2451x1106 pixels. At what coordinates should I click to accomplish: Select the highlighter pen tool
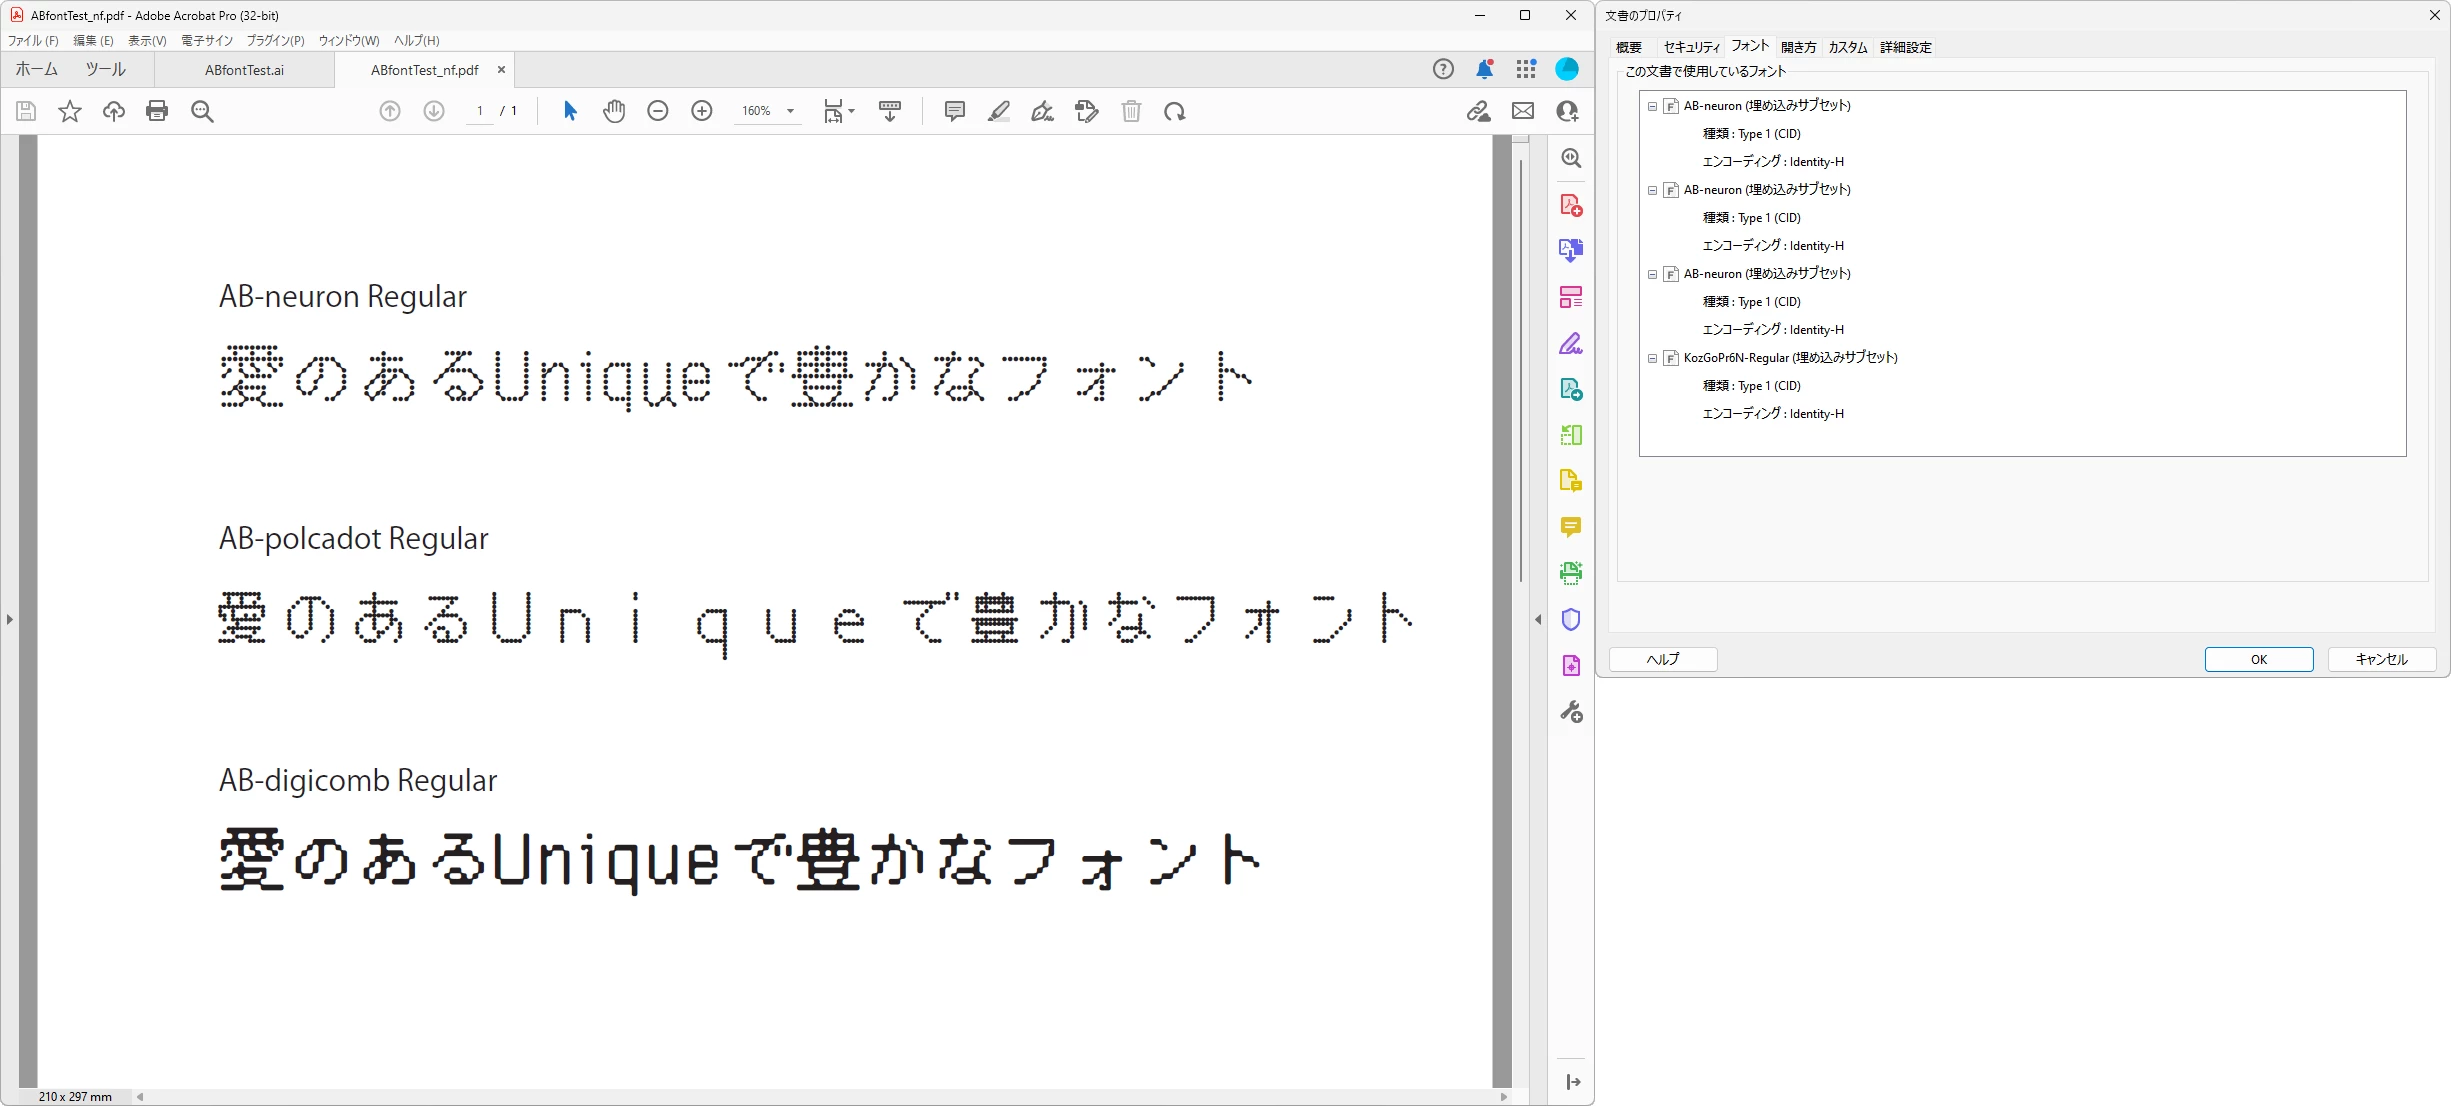[x=998, y=111]
